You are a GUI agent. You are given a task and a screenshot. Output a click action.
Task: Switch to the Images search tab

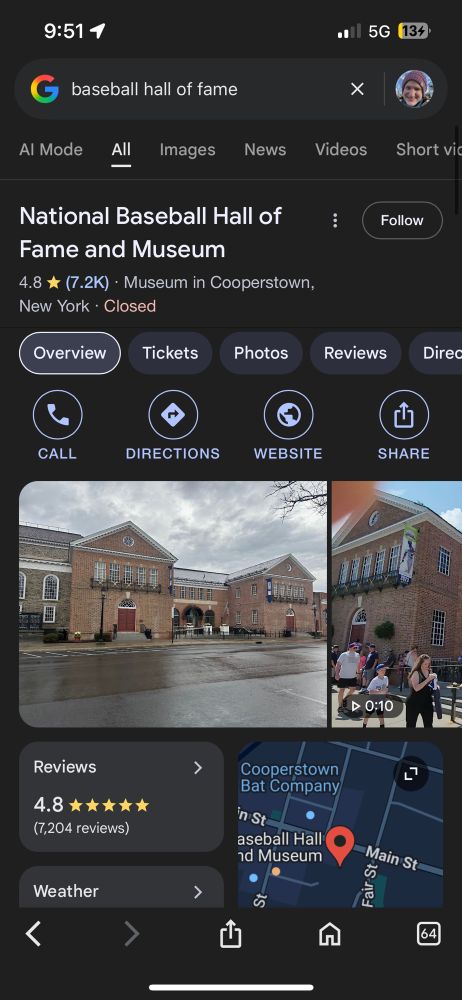[x=187, y=150]
